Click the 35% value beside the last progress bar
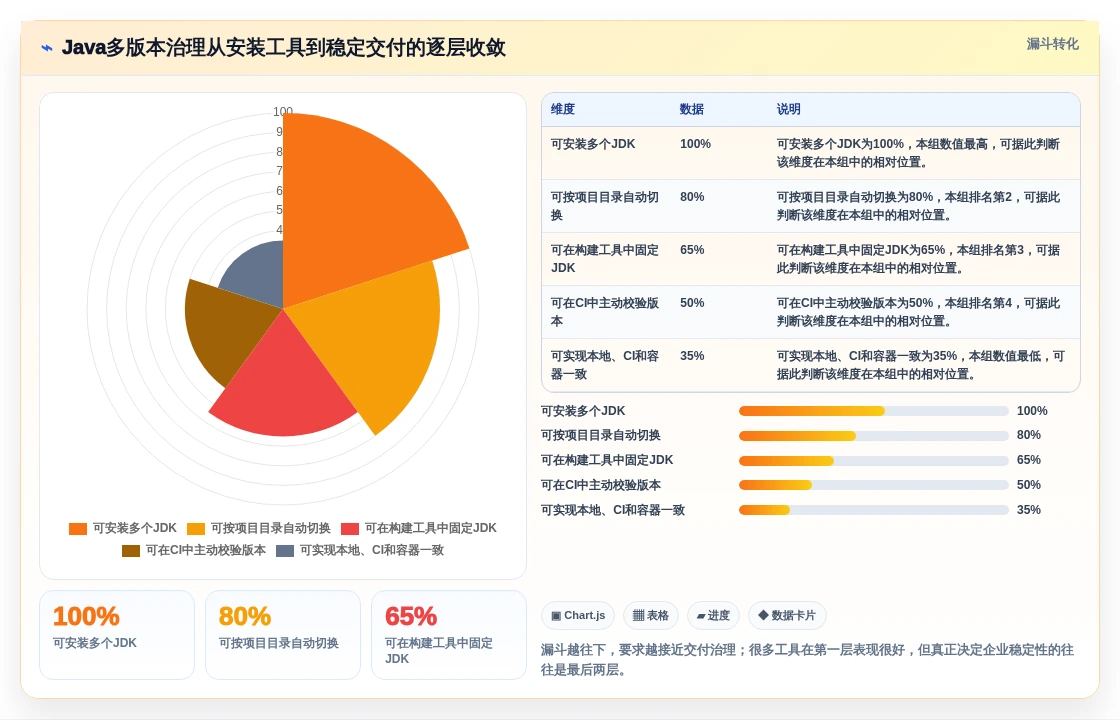Viewport: 1120px width, 720px height. (1029, 510)
